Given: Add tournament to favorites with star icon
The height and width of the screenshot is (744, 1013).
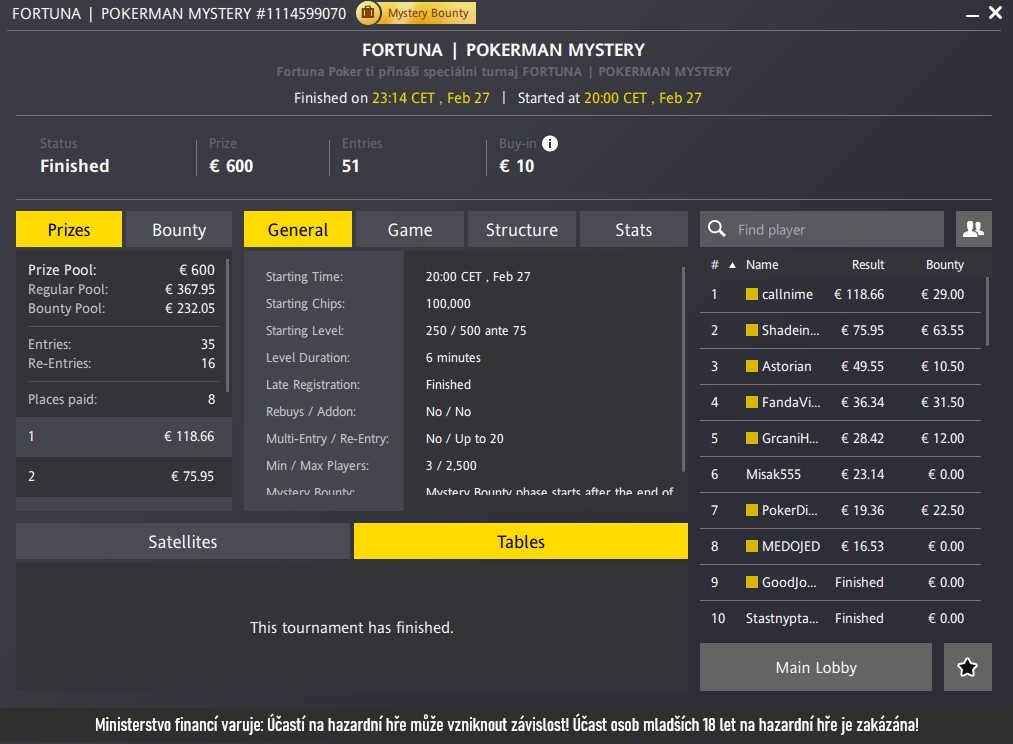Looking at the screenshot, I should pyautogui.click(x=967, y=667).
